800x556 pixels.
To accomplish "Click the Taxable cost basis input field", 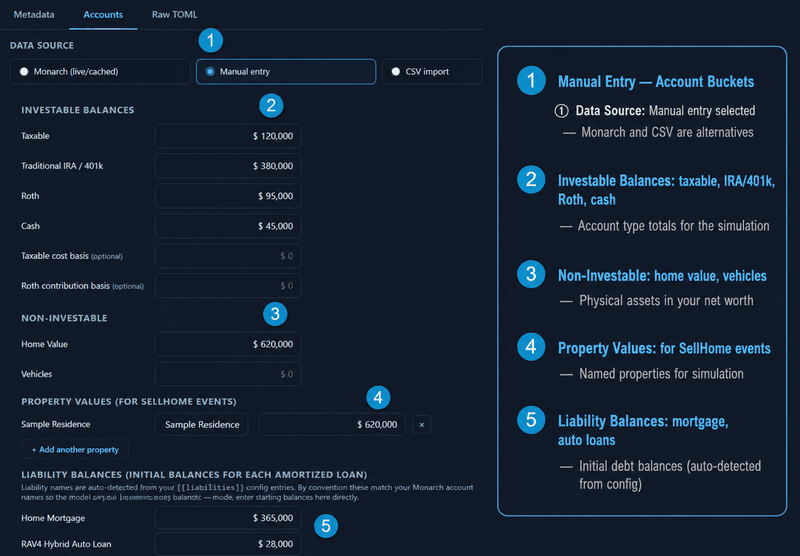I will 228,256.
